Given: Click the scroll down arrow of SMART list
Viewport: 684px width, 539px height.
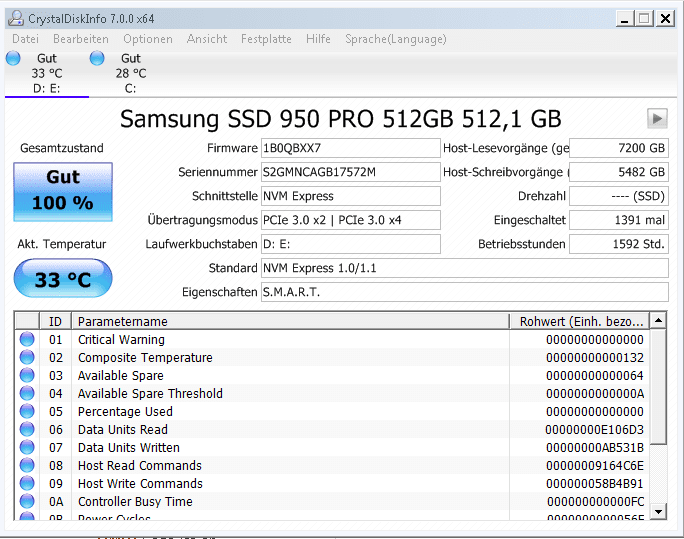Looking at the screenshot, I should (x=658, y=511).
